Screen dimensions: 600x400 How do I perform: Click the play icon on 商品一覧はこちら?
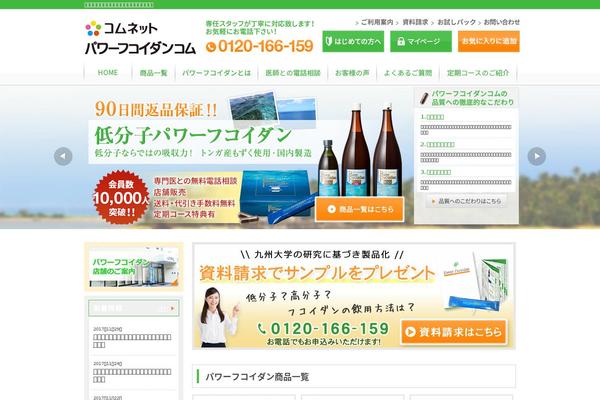(331, 209)
